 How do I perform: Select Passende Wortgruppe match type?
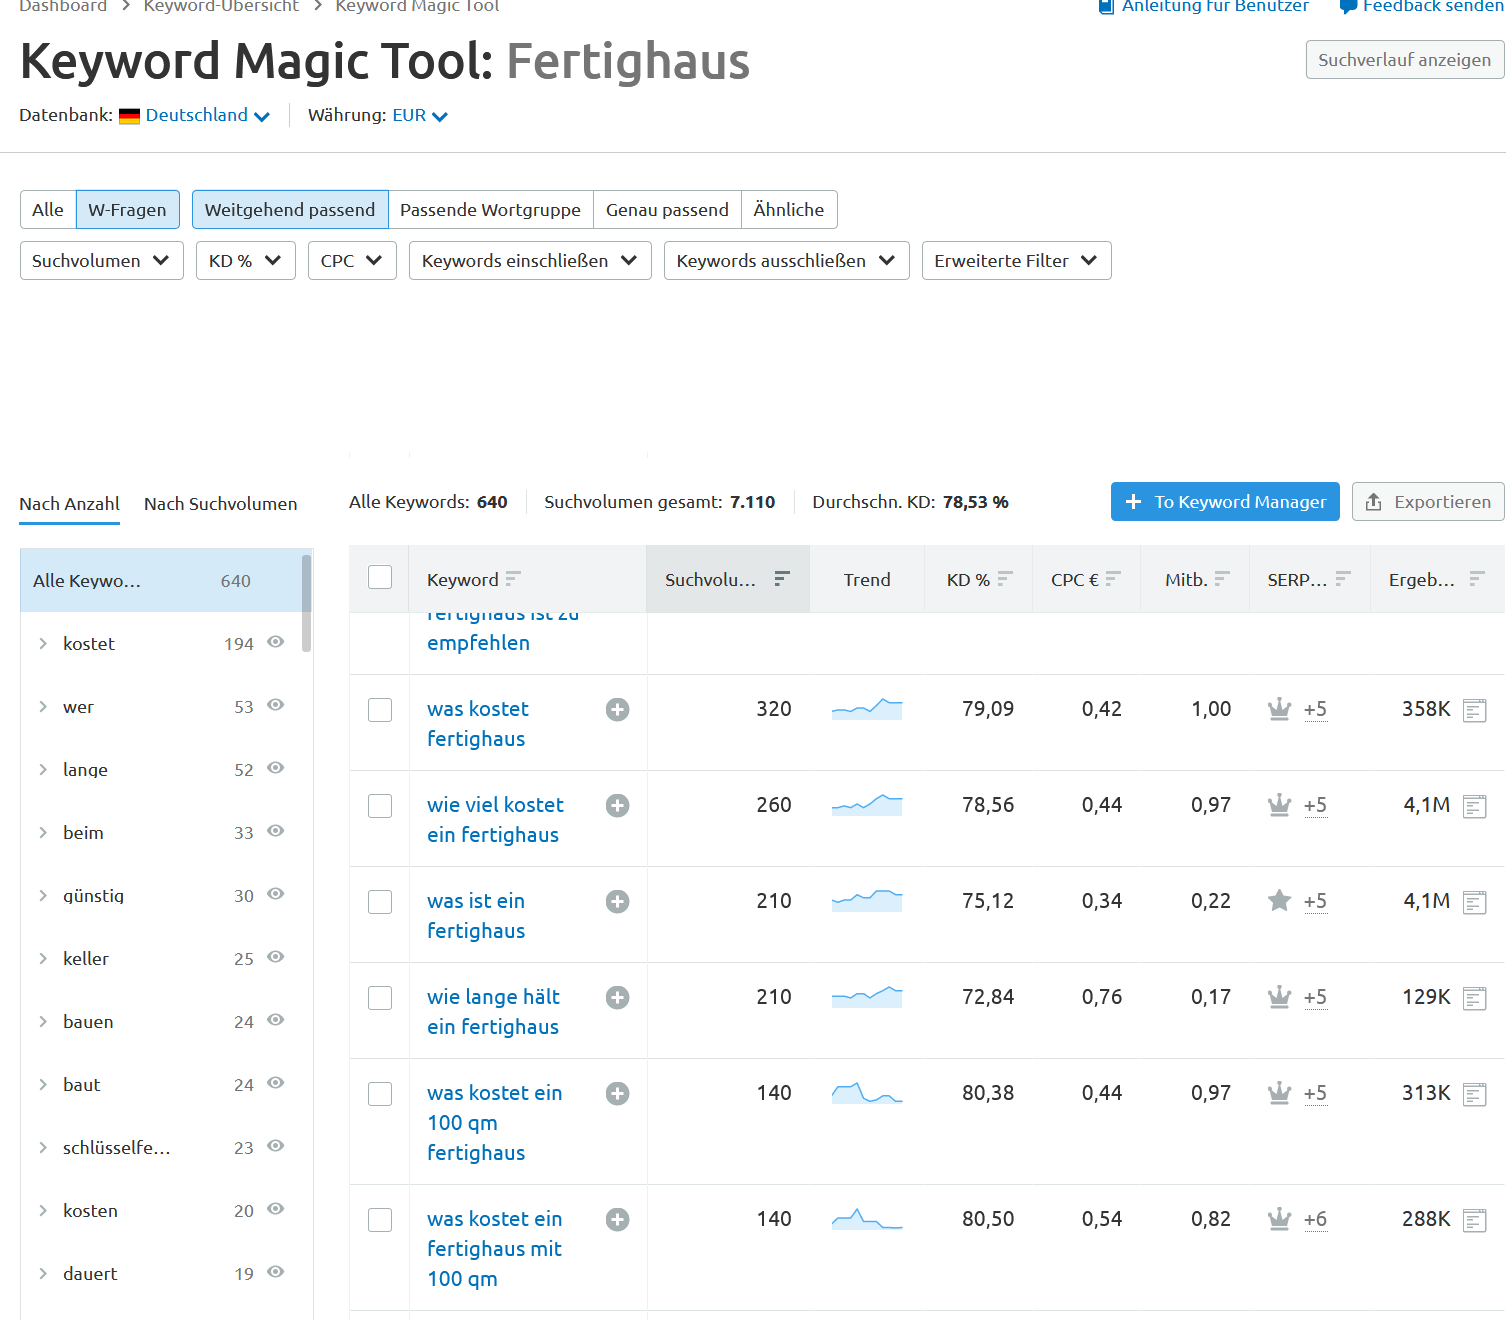491,210
